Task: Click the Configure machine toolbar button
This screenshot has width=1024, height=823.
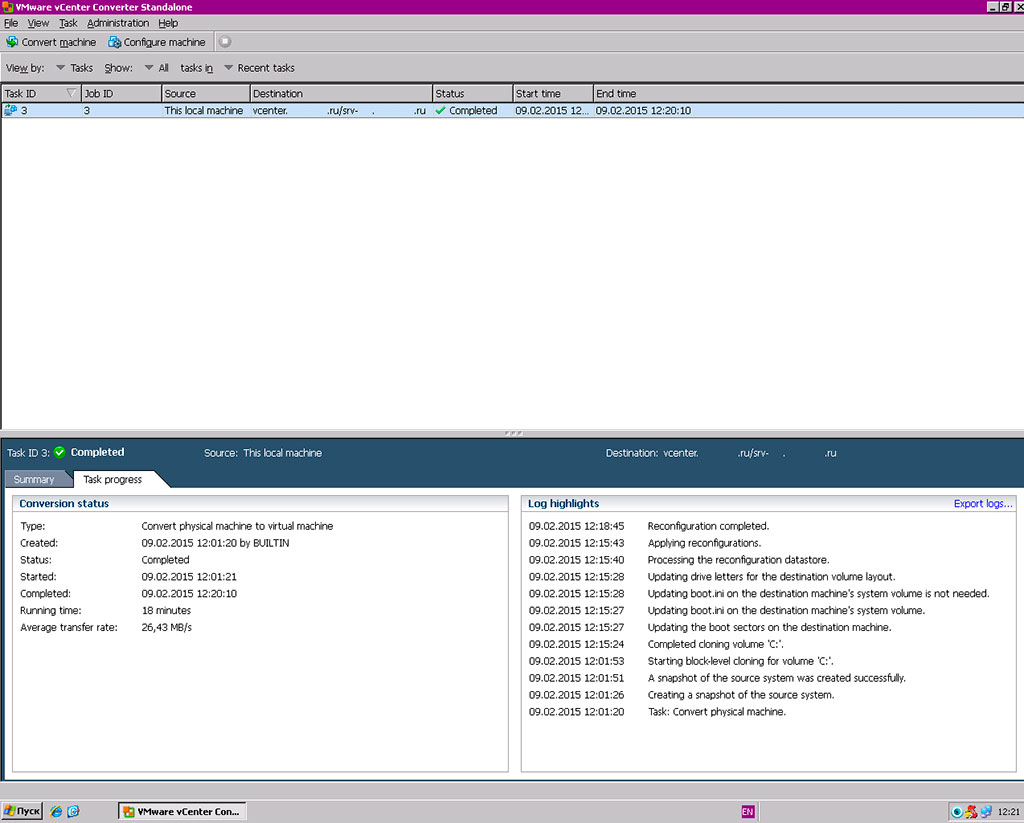Action: pyautogui.click(x=157, y=42)
